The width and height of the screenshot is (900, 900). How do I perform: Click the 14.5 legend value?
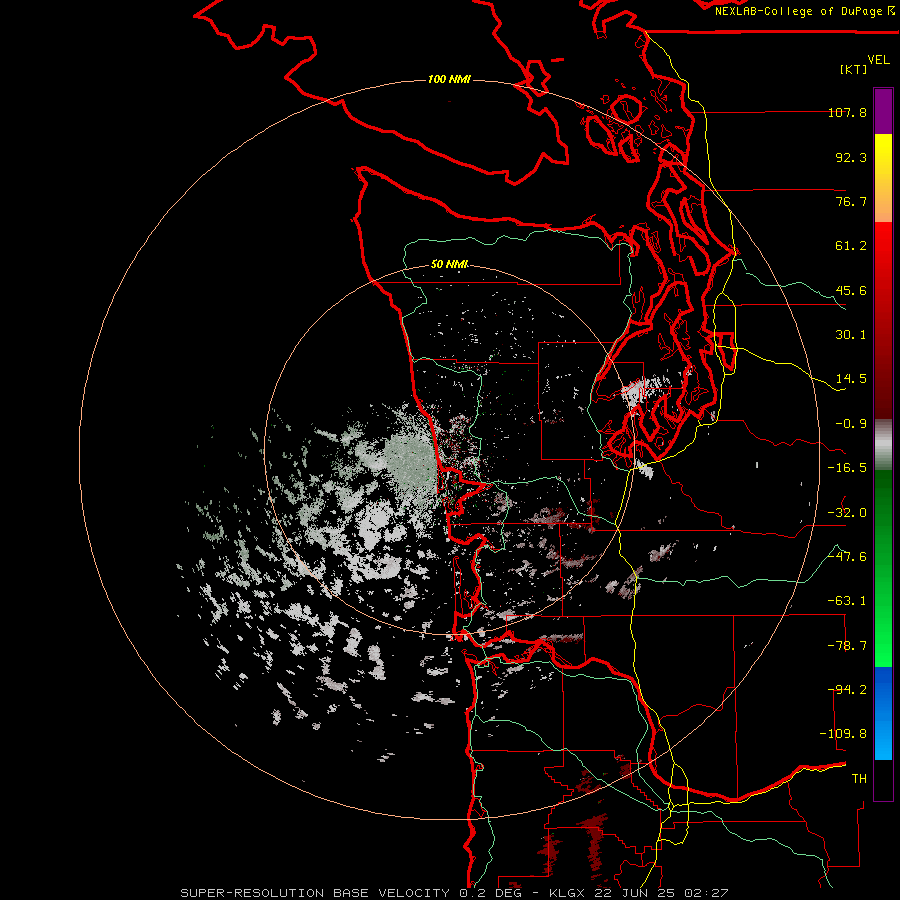851,379
